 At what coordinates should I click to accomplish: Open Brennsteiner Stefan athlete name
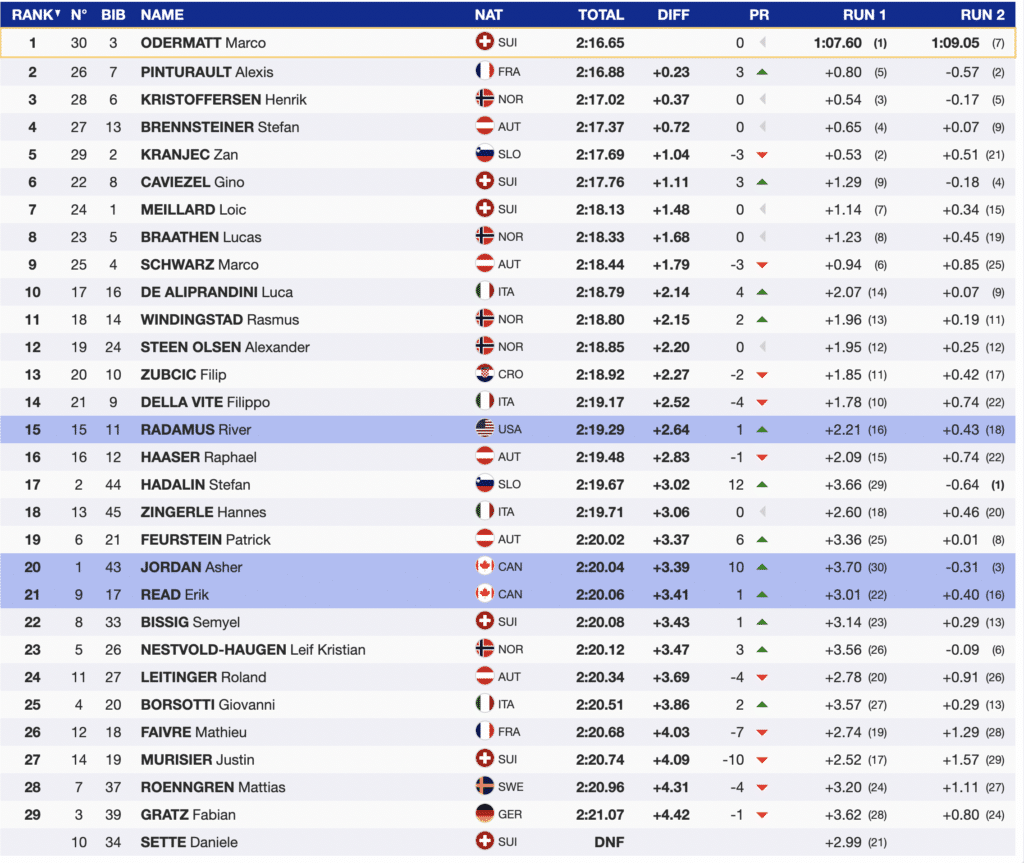219,127
